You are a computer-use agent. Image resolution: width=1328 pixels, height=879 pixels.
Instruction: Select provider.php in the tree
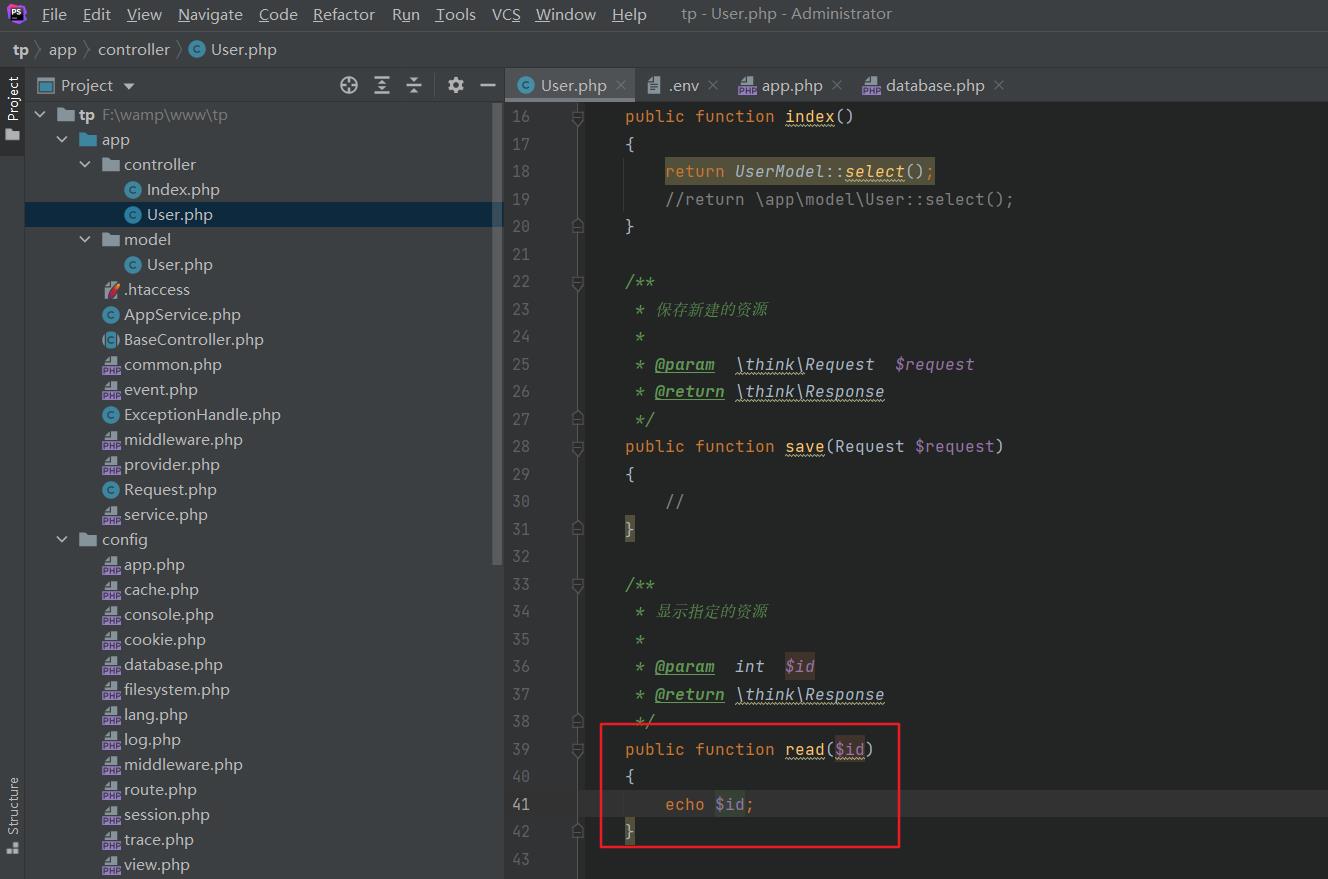[x=161, y=465]
